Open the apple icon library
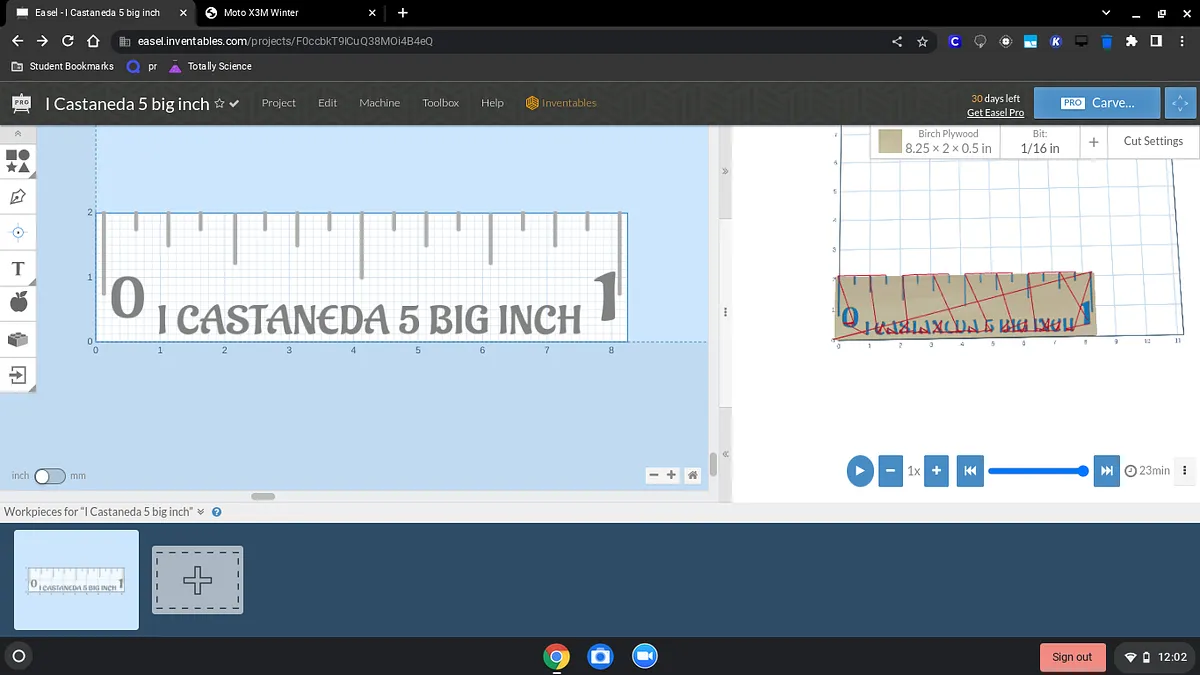 [x=17, y=303]
